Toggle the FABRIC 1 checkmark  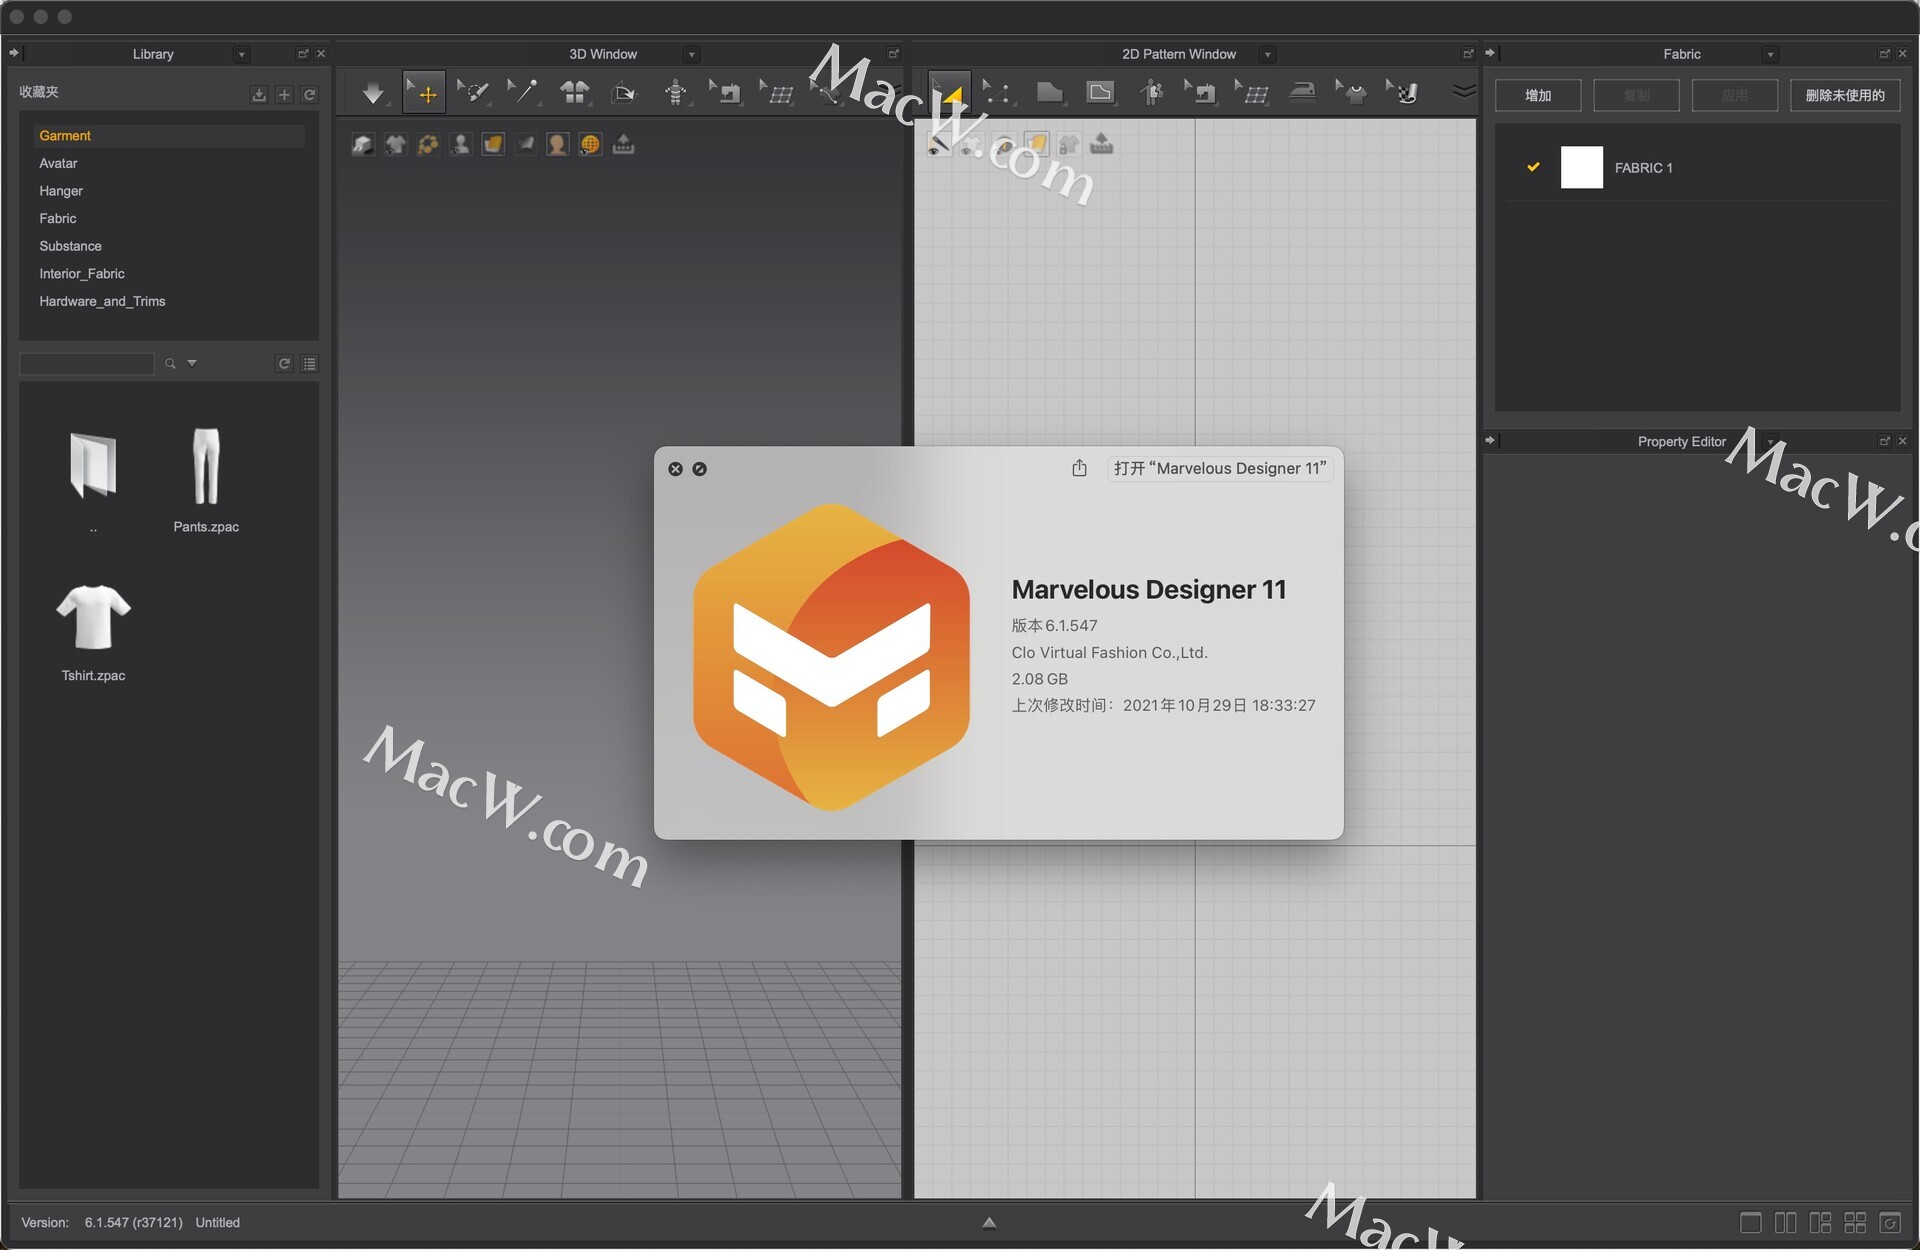tap(1533, 167)
